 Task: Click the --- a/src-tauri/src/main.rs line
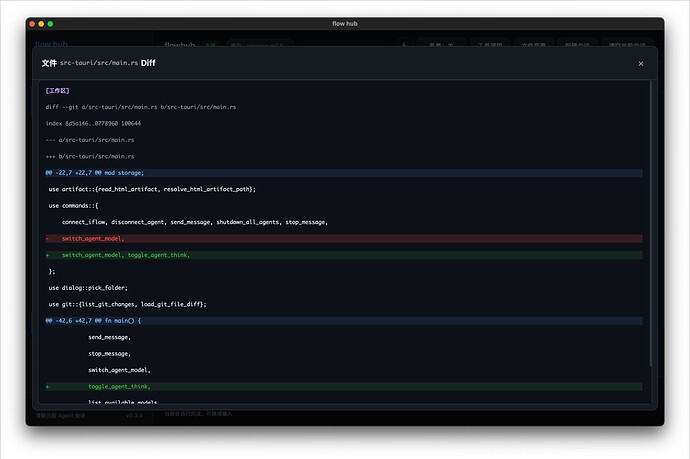[x=90, y=140]
